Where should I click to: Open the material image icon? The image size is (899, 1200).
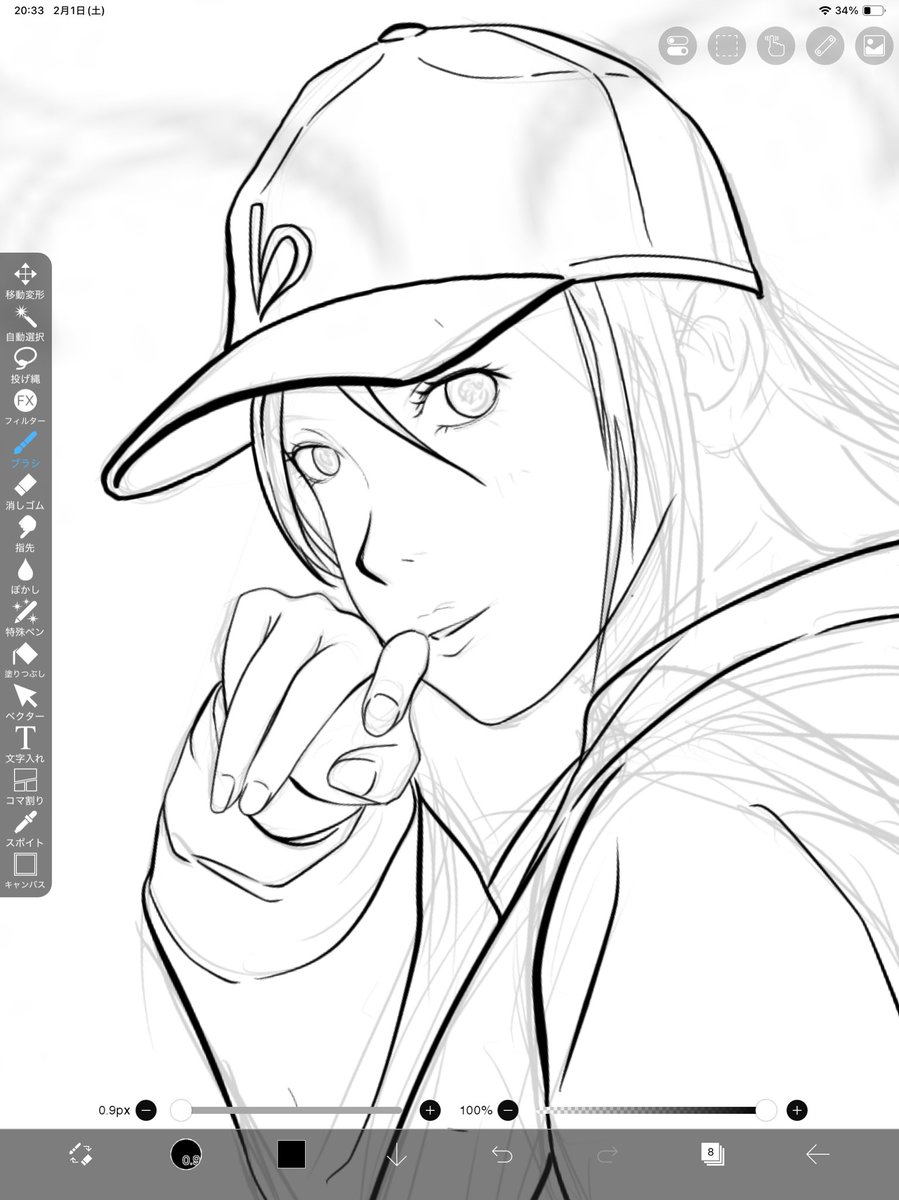tap(873, 45)
